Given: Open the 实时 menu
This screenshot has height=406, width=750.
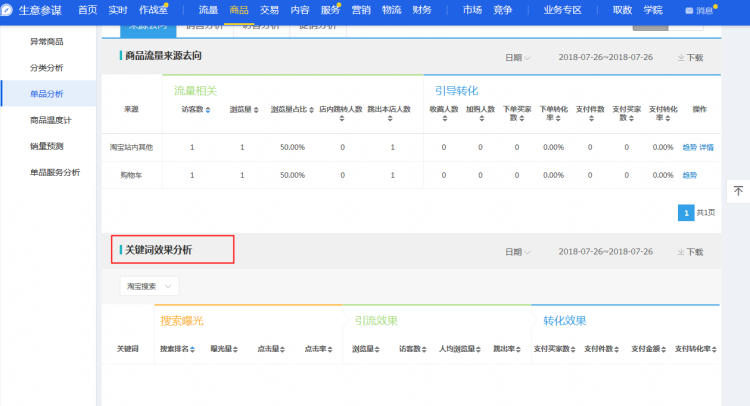Looking at the screenshot, I should (x=118, y=10).
